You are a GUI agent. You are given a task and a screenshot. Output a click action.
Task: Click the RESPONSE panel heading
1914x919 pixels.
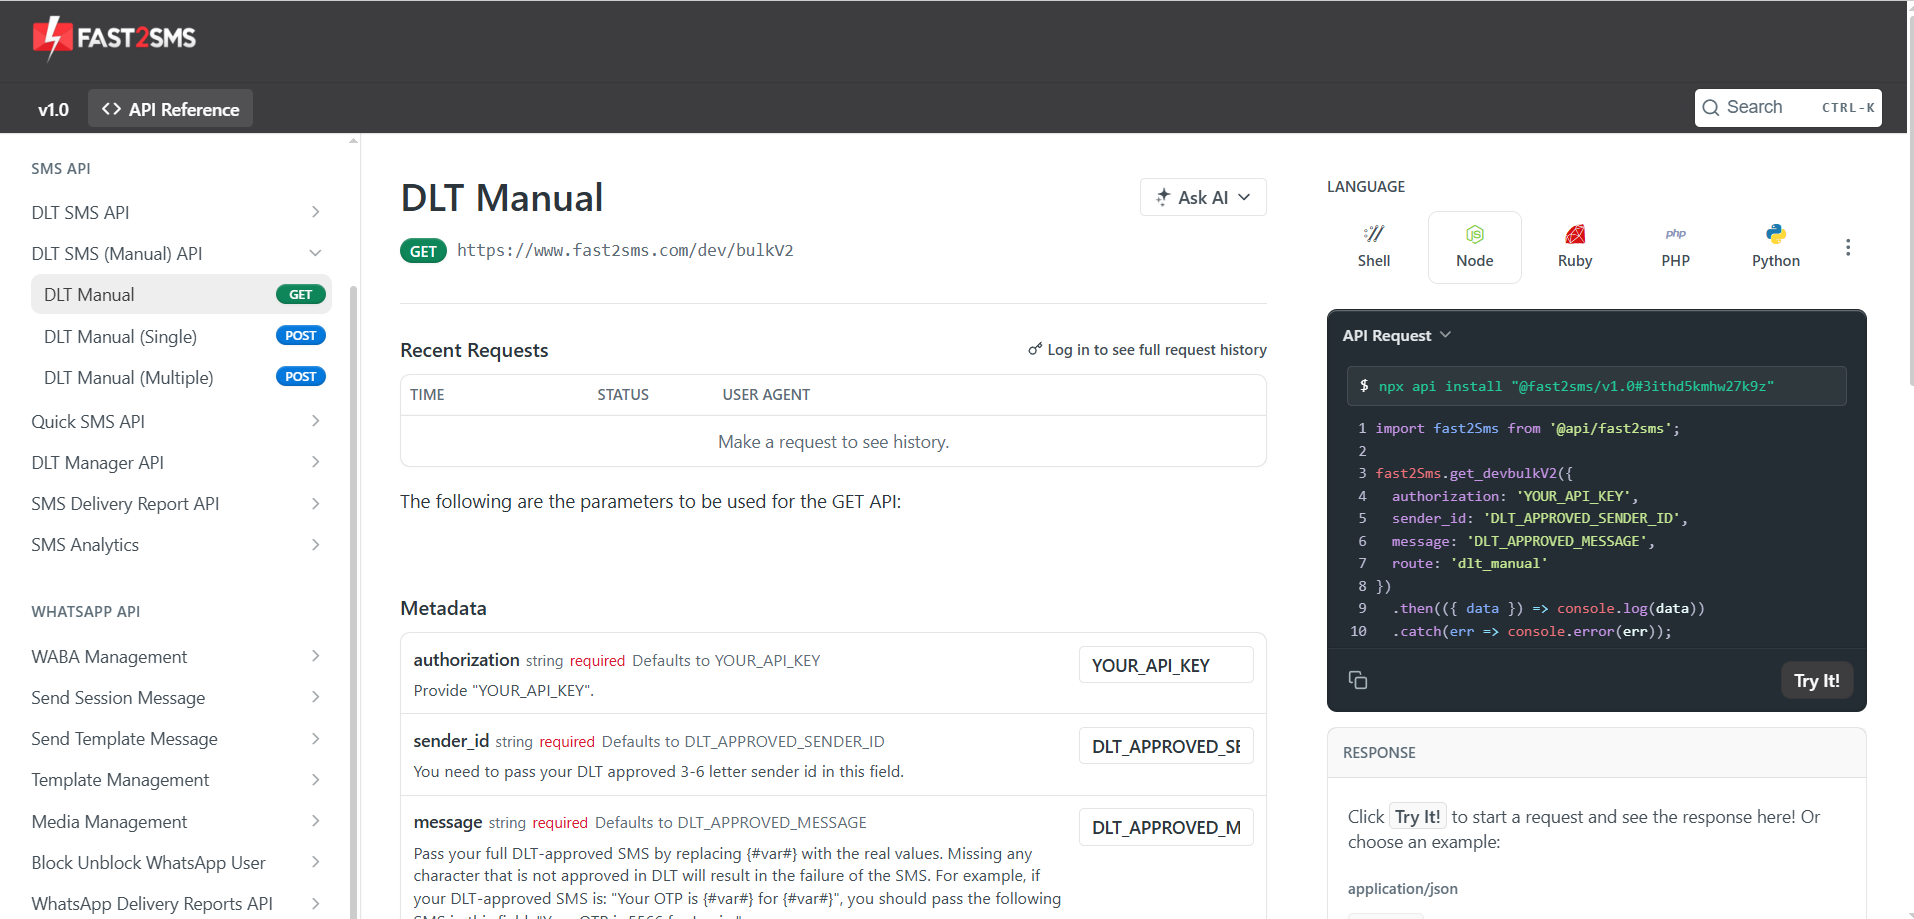coord(1379,753)
